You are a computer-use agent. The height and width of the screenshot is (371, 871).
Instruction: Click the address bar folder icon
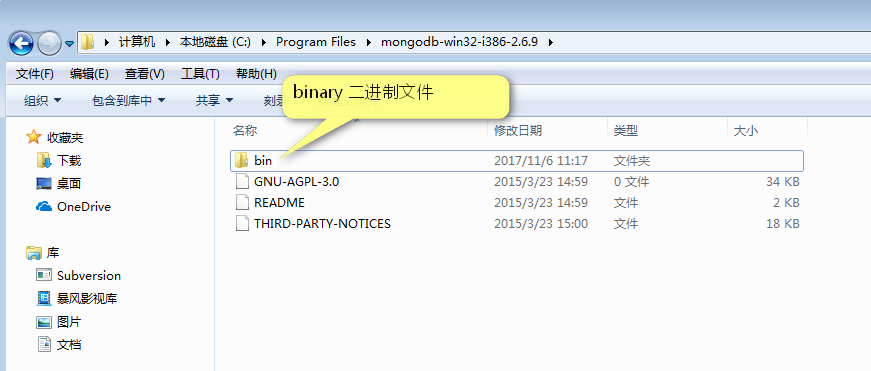(x=87, y=42)
